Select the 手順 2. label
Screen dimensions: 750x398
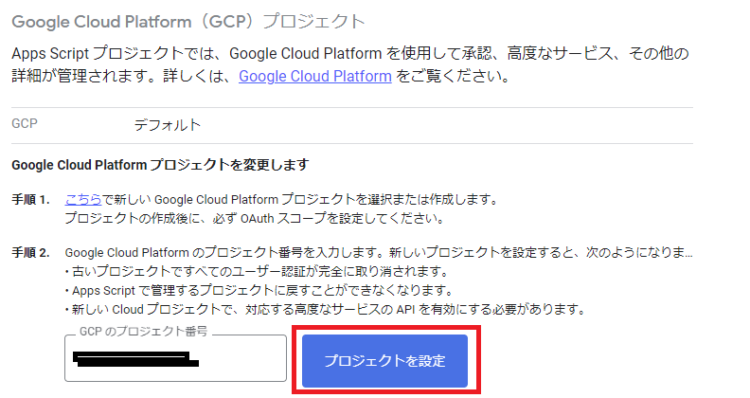(x=31, y=253)
